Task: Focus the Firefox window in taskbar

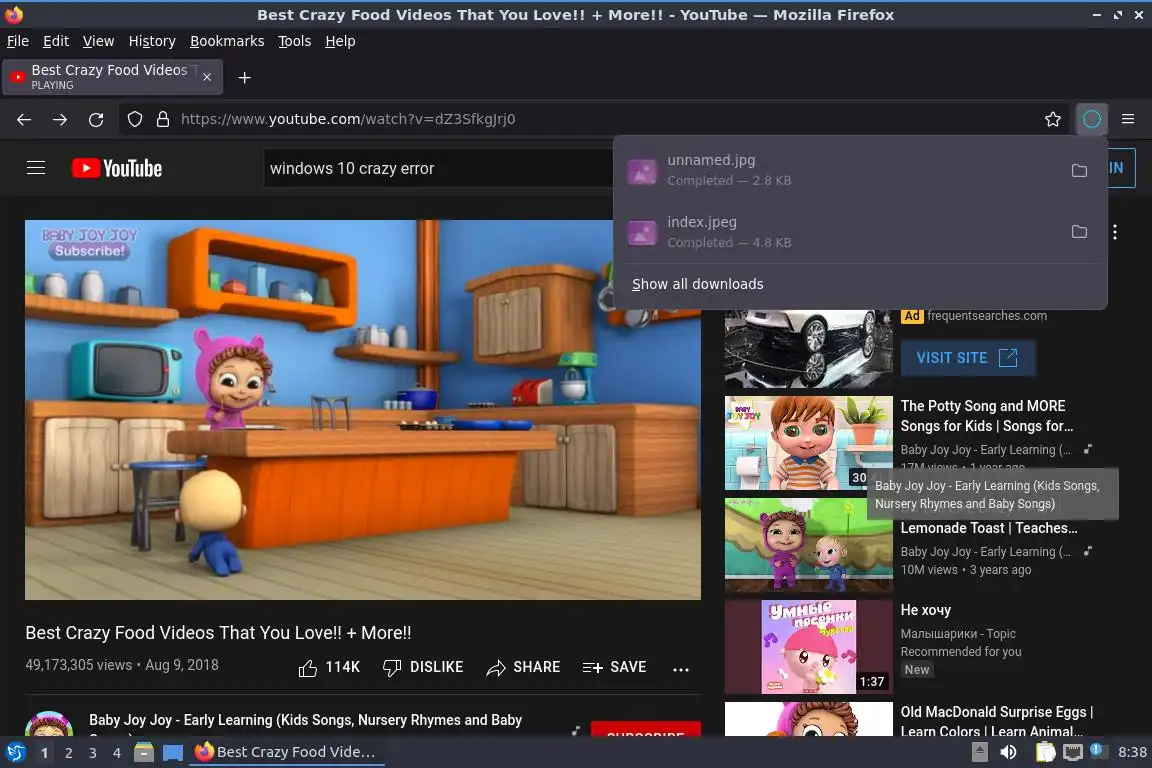Action: pos(287,752)
